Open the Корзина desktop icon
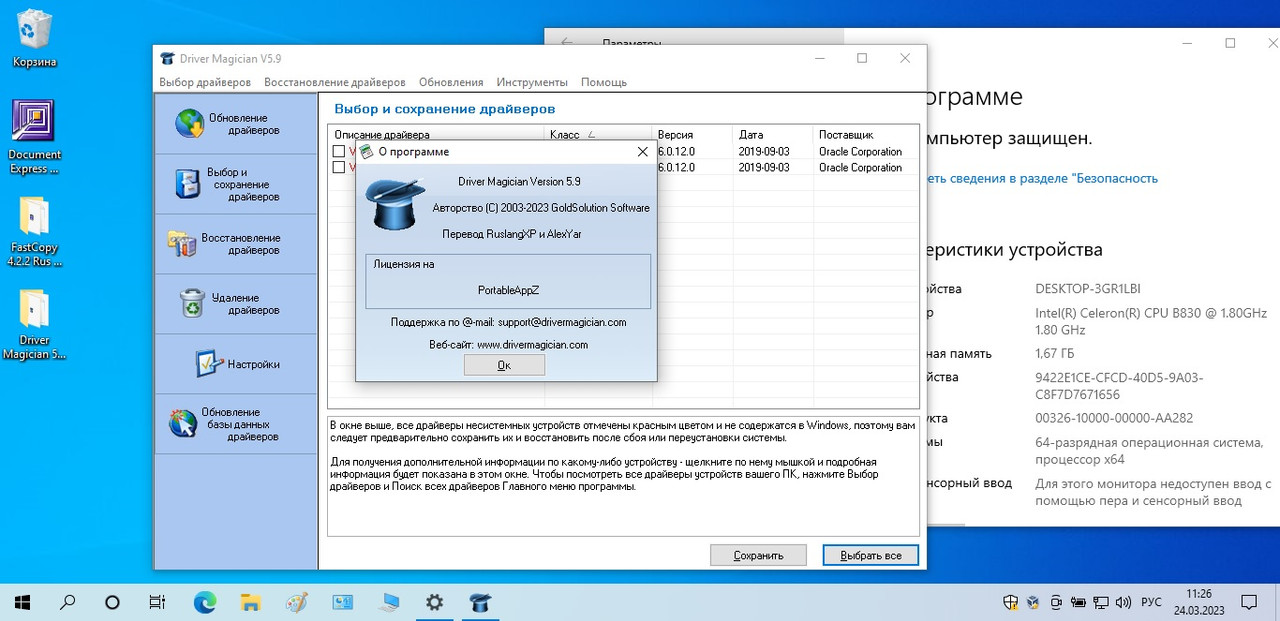The width and height of the screenshot is (1280, 621). click(34, 39)
